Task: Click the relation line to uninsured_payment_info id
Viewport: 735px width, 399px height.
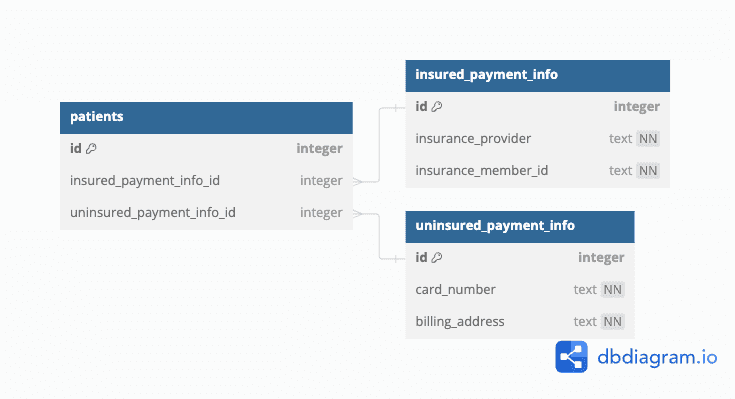Action: (379, 236)
